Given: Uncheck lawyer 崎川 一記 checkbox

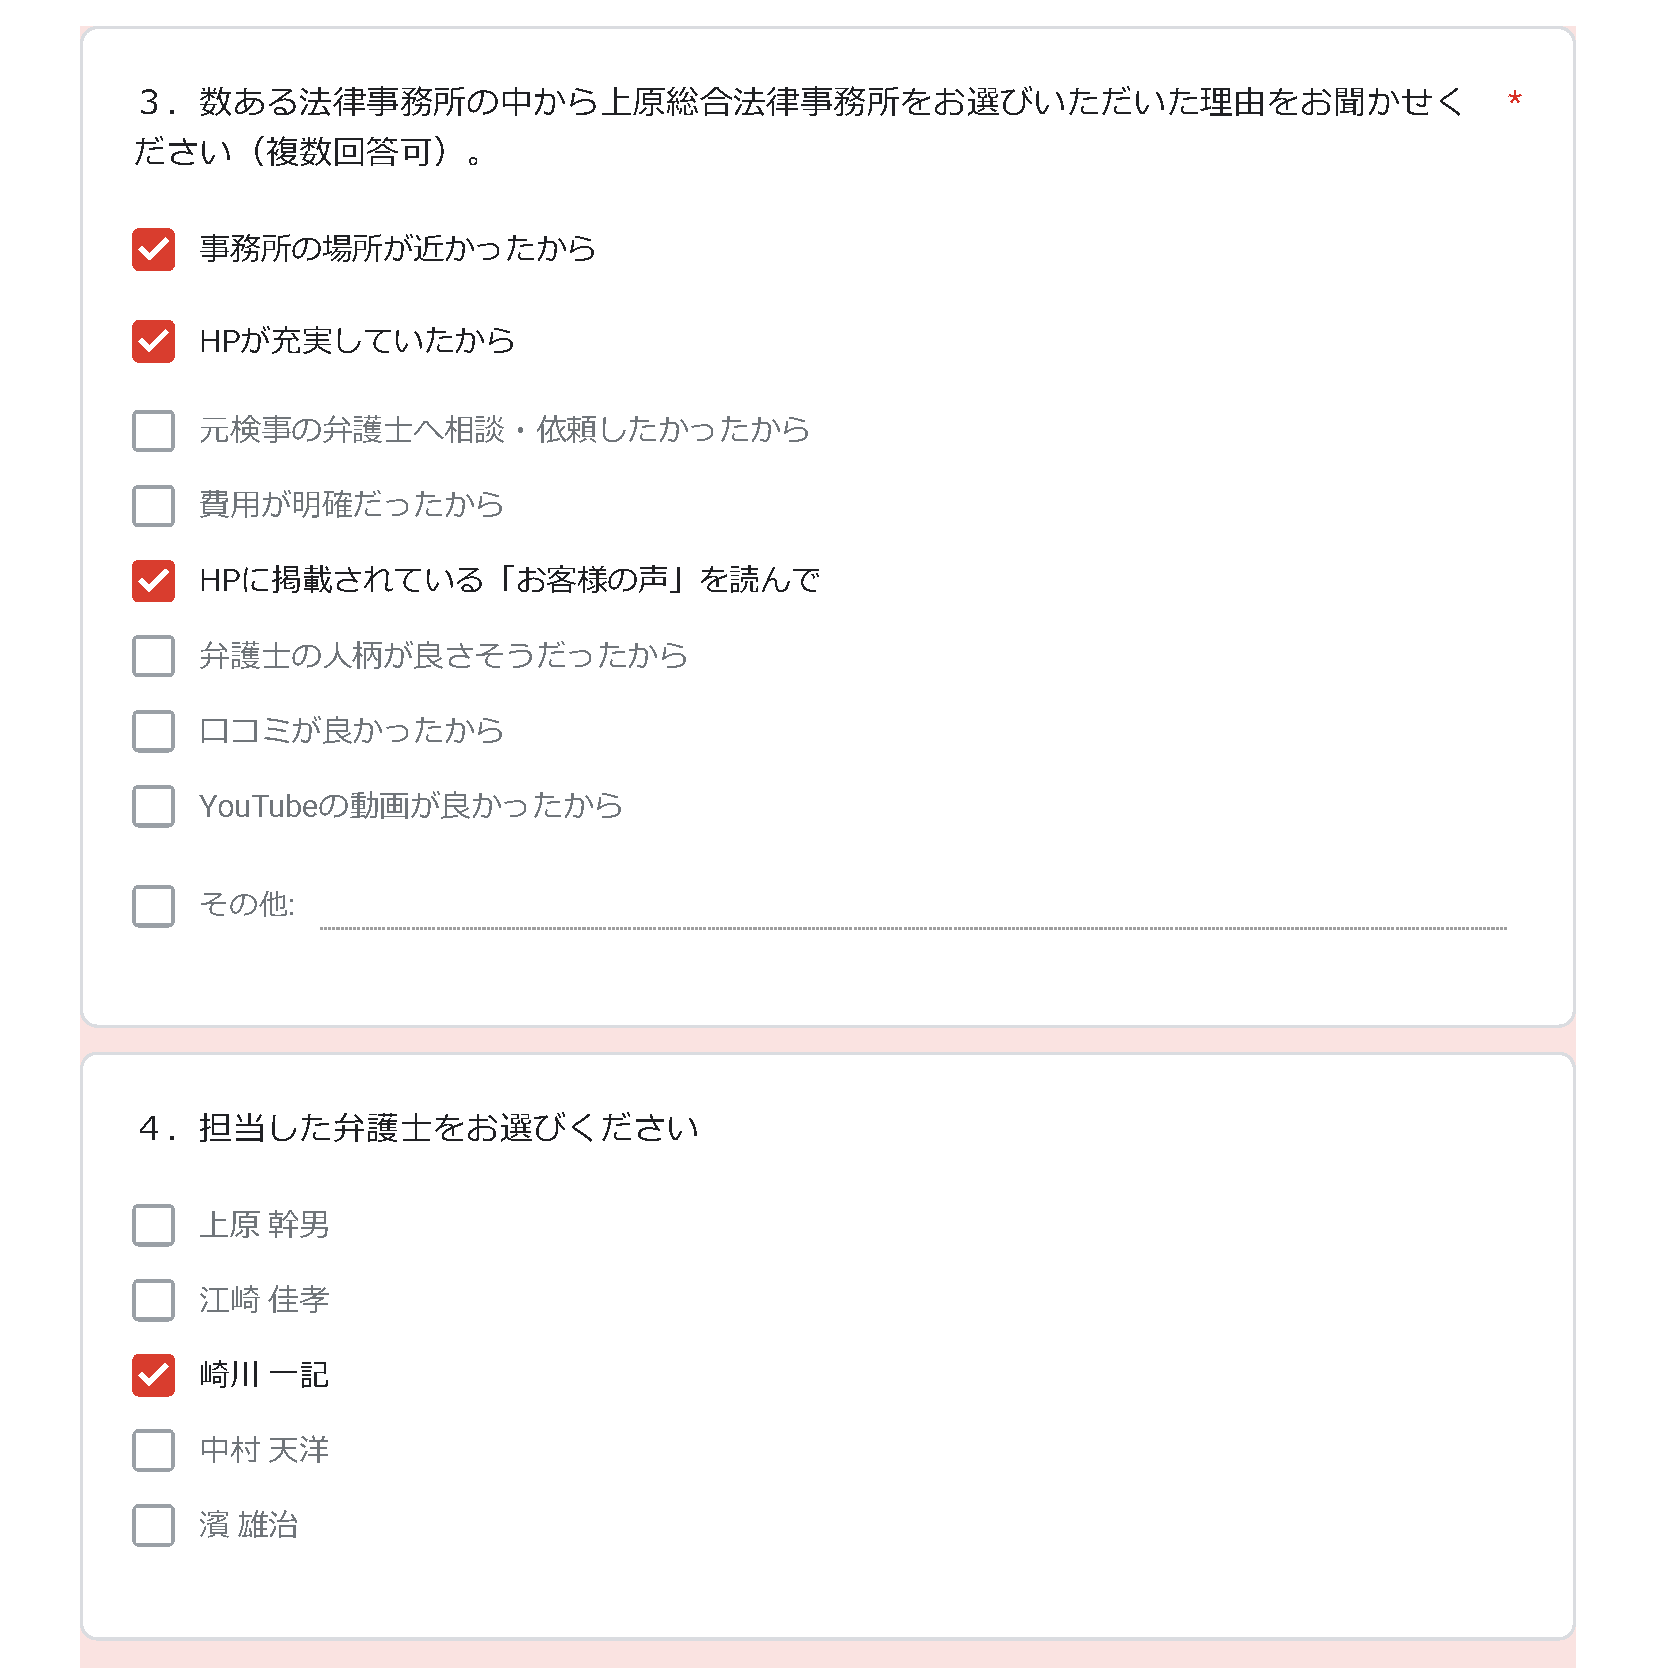Looking at the screenshot, I should point(153,1375).
